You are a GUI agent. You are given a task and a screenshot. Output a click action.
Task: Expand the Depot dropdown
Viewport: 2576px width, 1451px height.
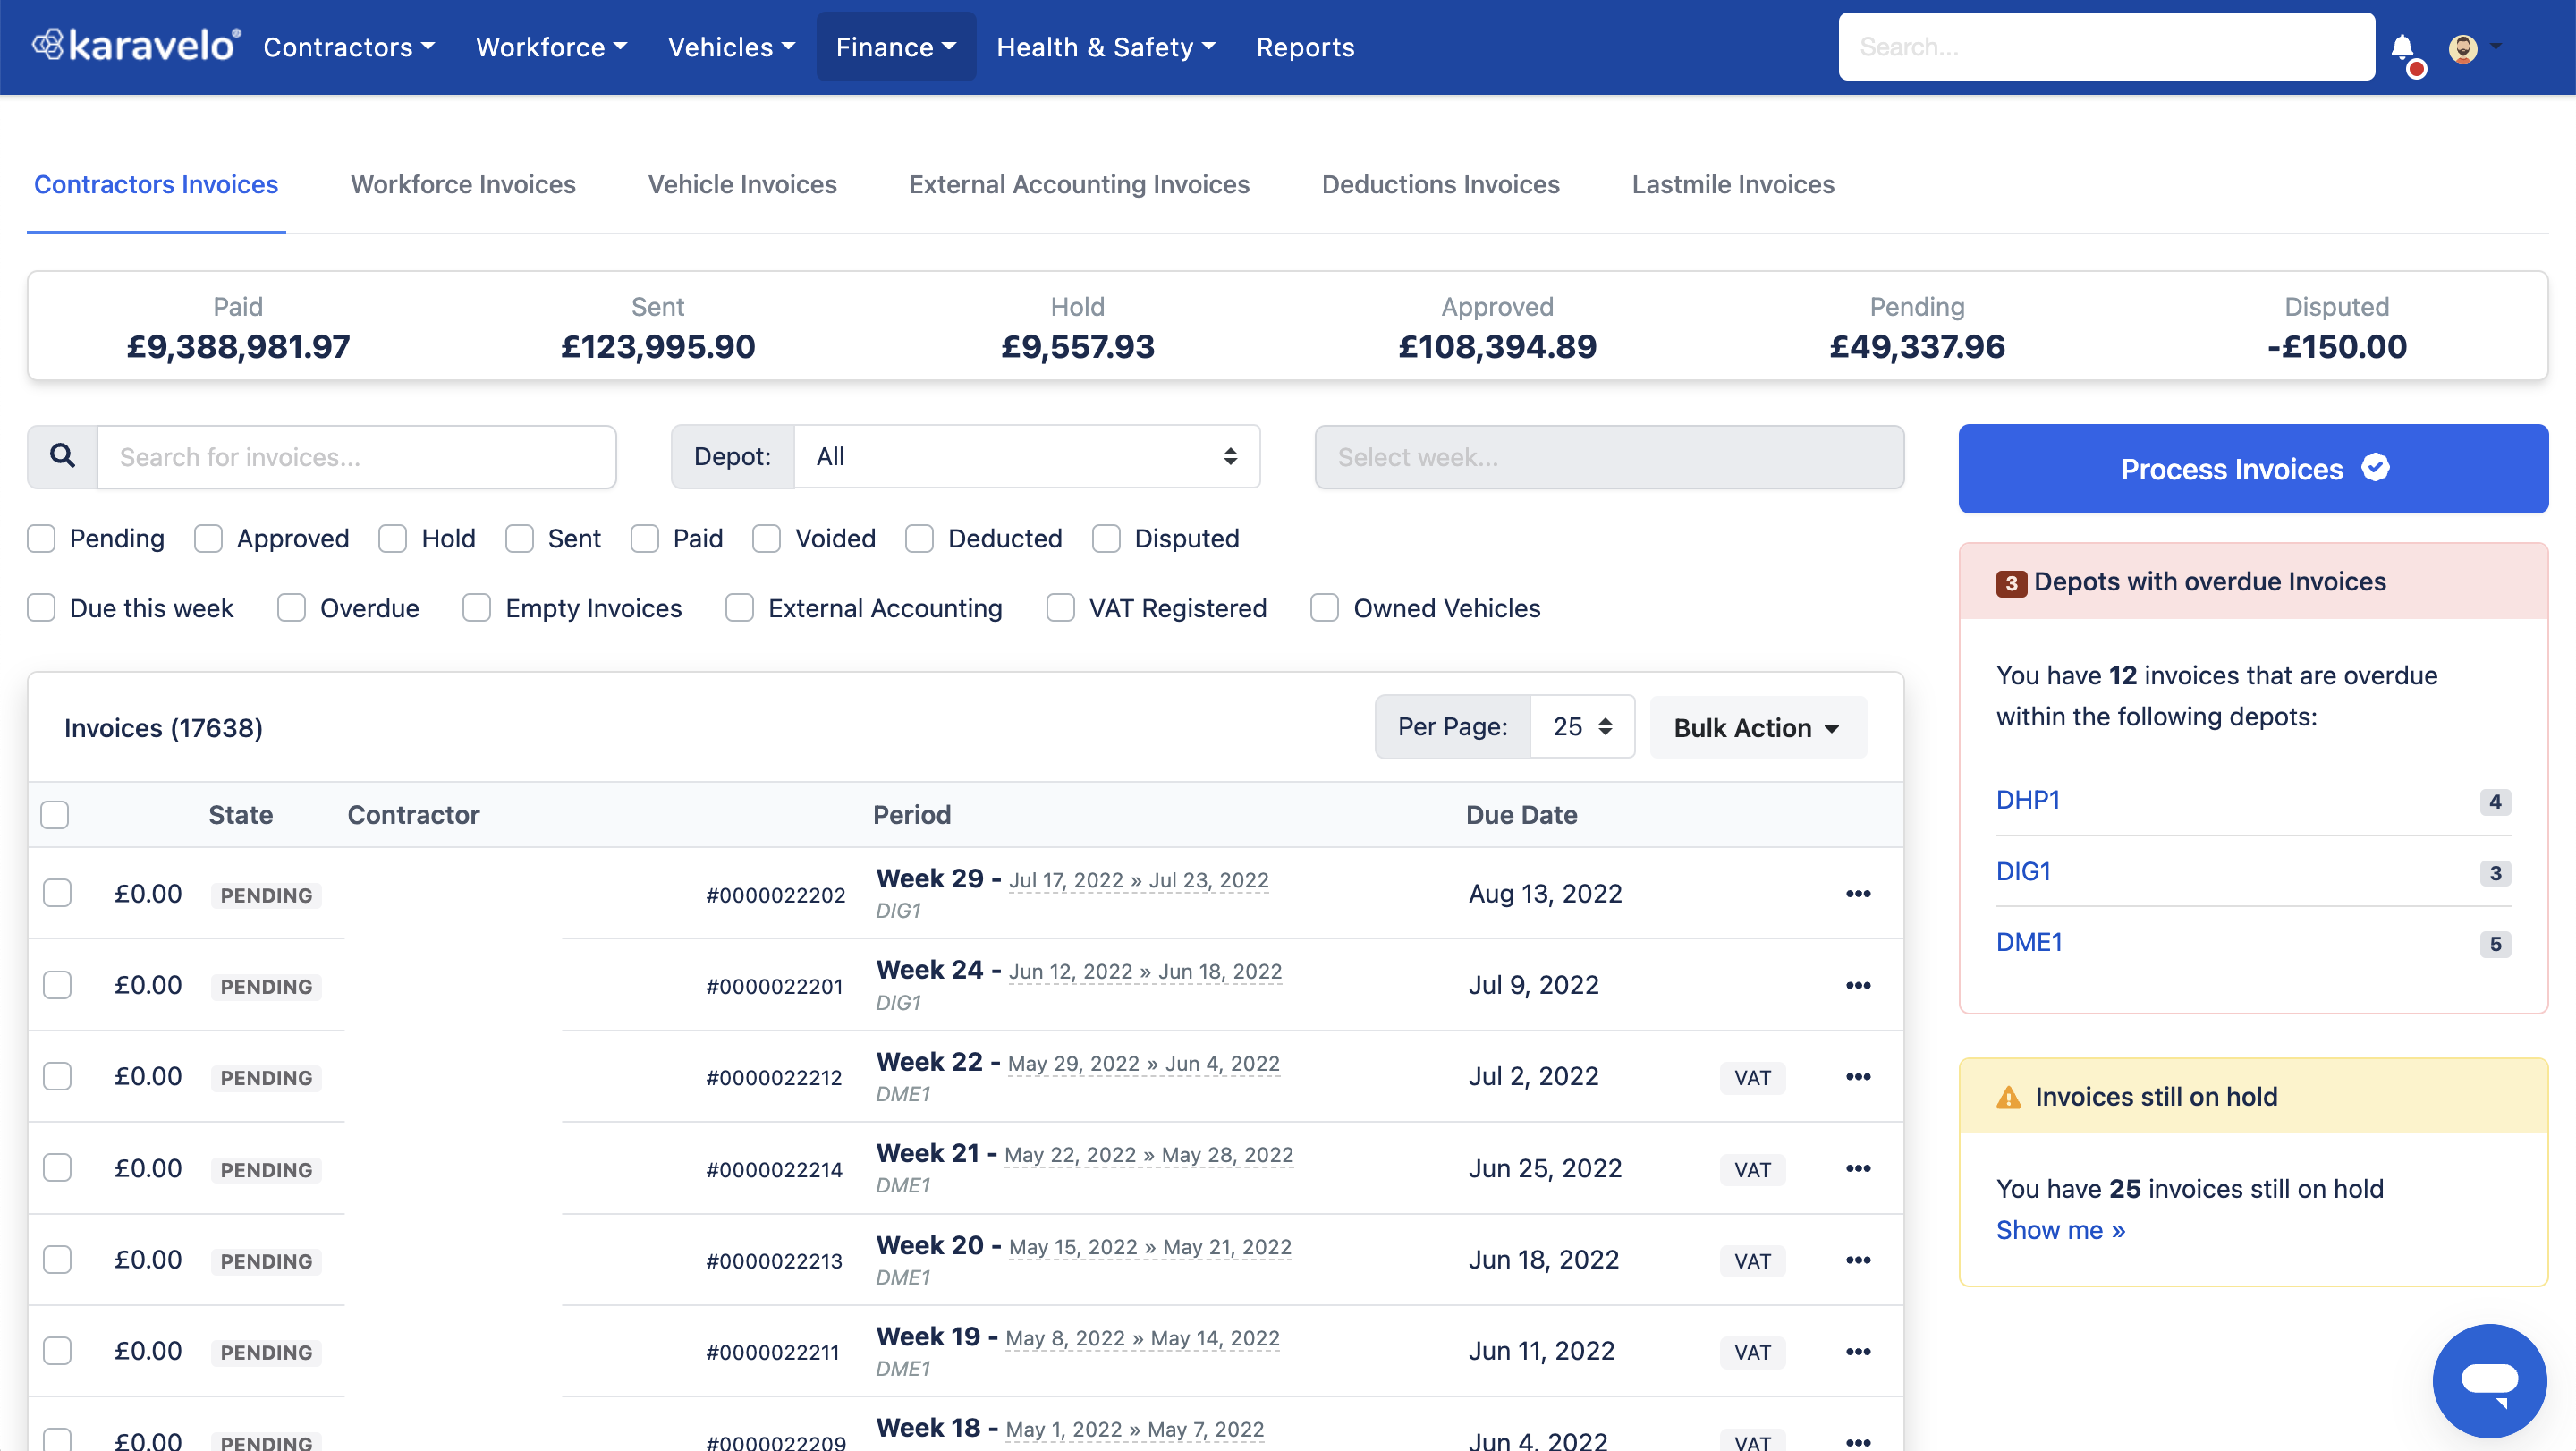(x=1026, y=457)
